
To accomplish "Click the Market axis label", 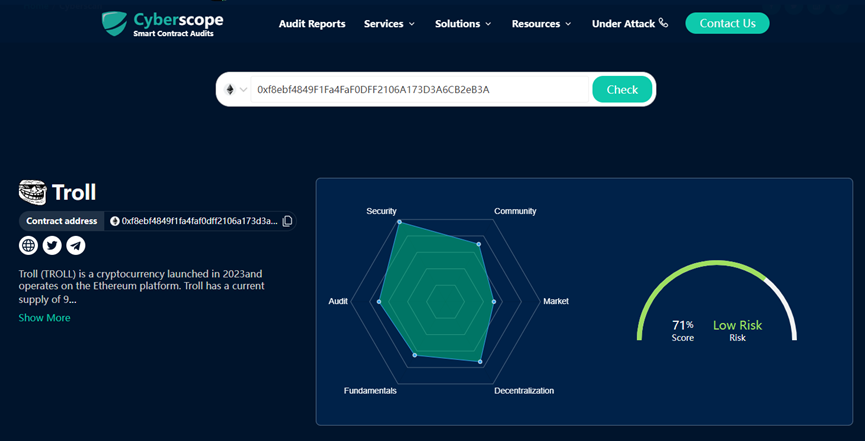I will pos(556,301).
